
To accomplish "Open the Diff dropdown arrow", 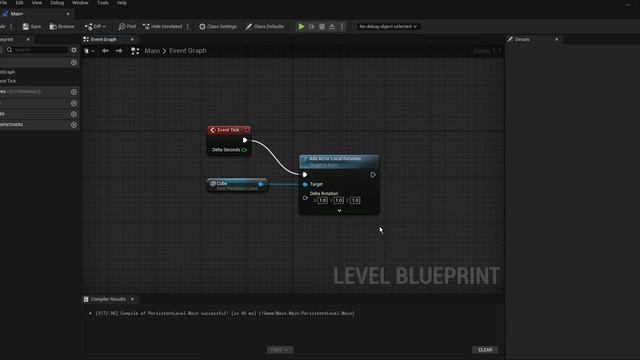I will 104,27.
